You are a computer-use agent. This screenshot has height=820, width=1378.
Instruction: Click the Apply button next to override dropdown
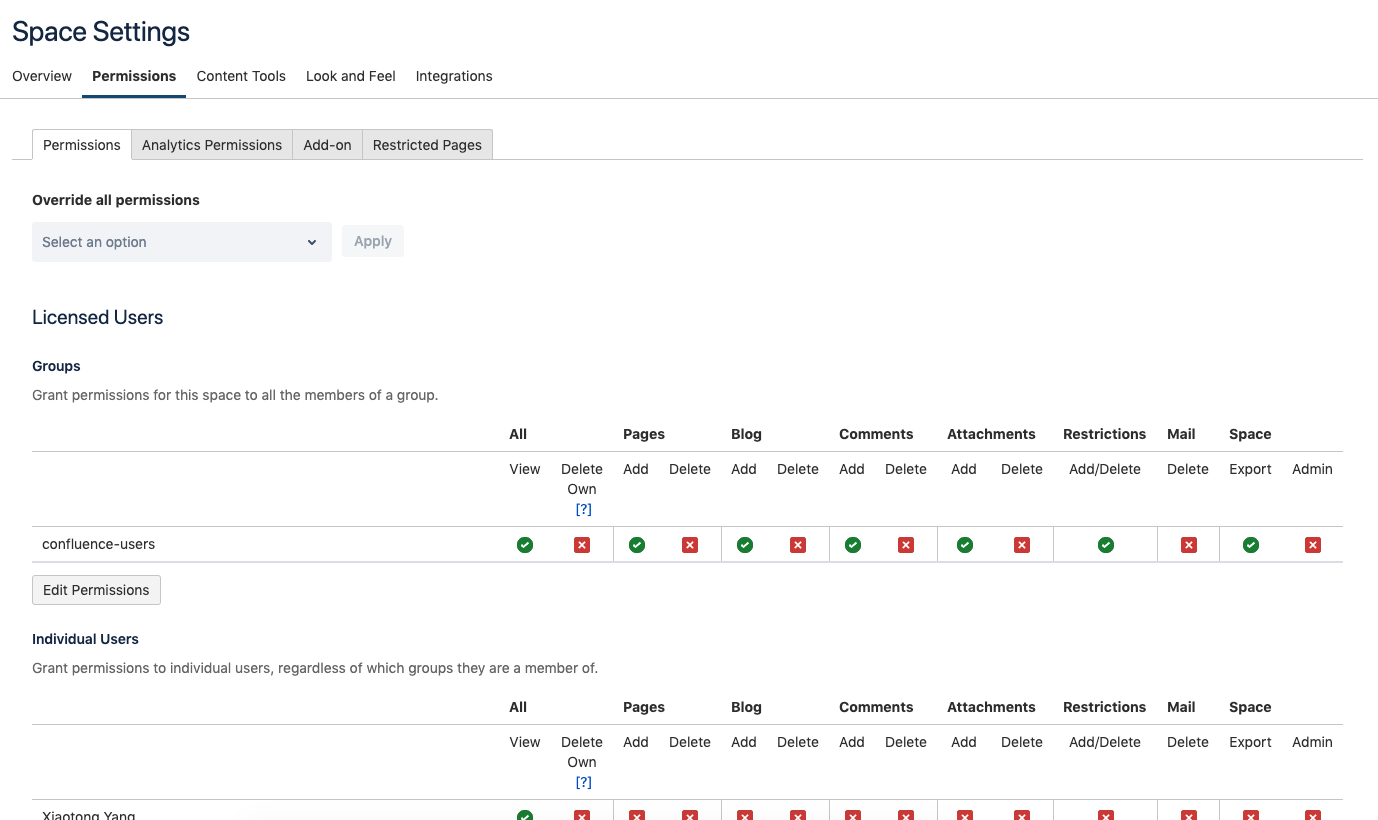373,241
